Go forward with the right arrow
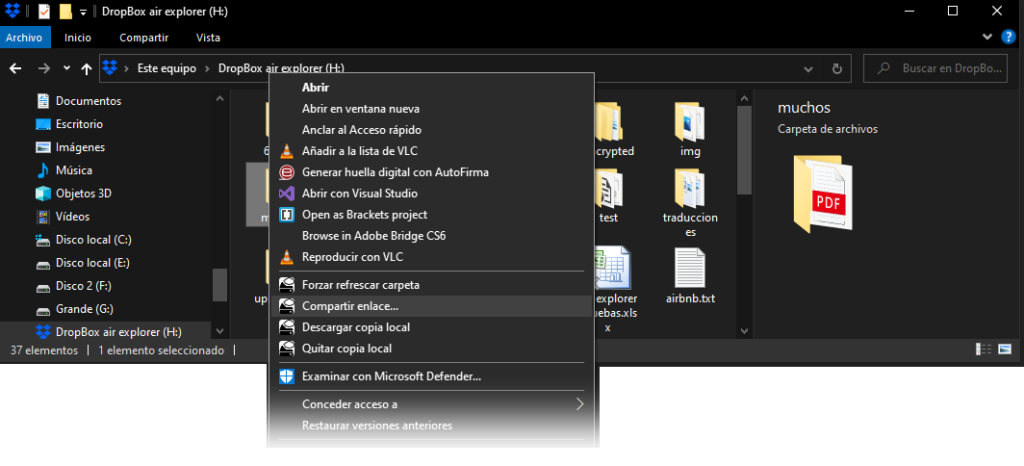Image resolution: width=1024 pixels, height=466 pixels. pyautogui.click(x=44, y=69)
